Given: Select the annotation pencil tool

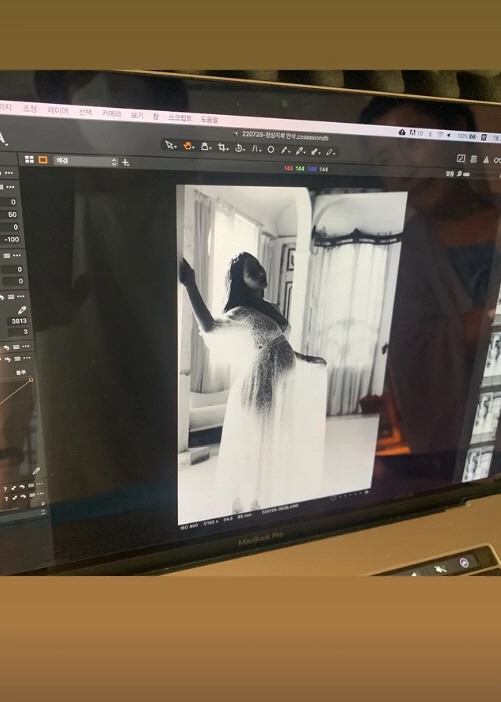Looking at the screenshot, I should click(330, 152).
